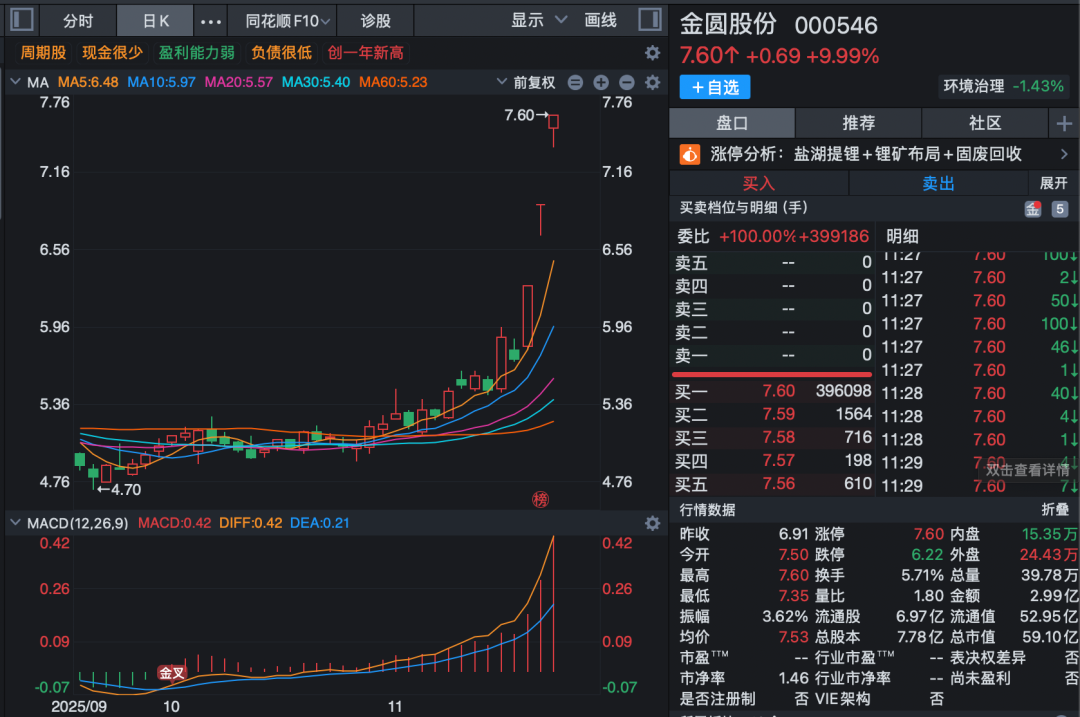
Task: Toggle the right sidebar panel icon
Action: click(649, 20)
